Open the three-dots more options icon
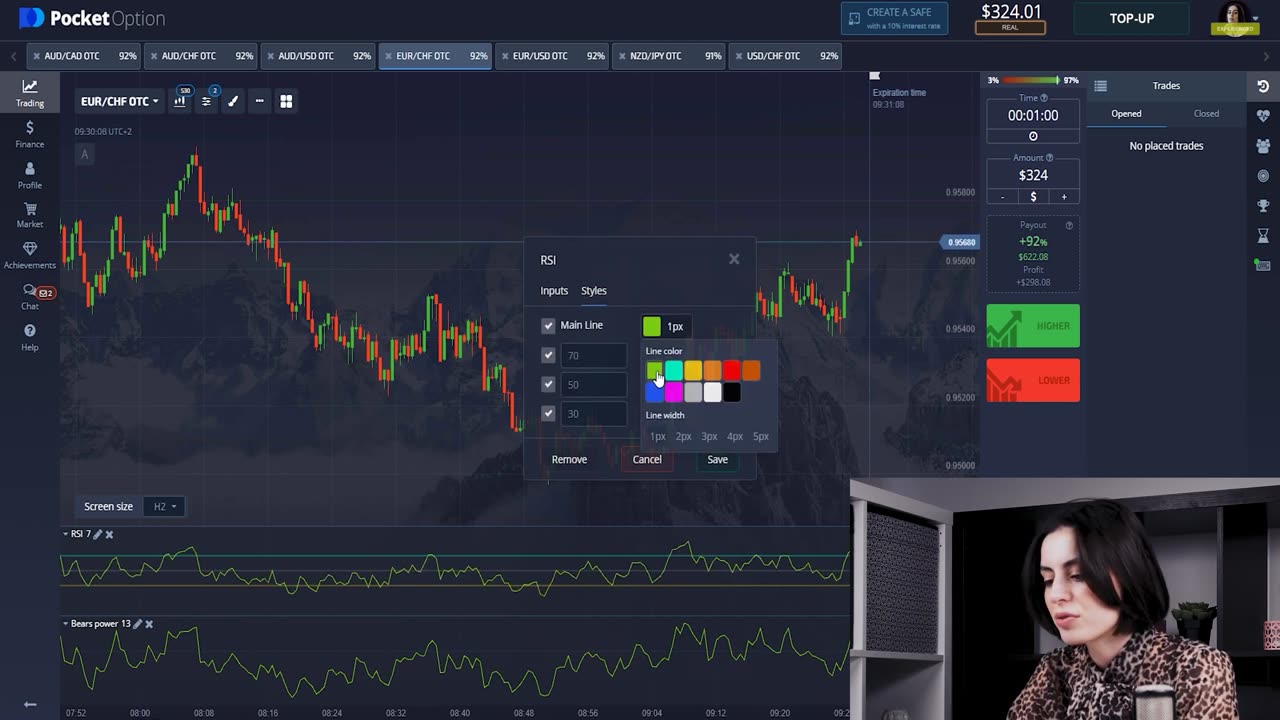Image resolution: width=1280 pixels, height=720 pixels. click(x=259, y=101)
